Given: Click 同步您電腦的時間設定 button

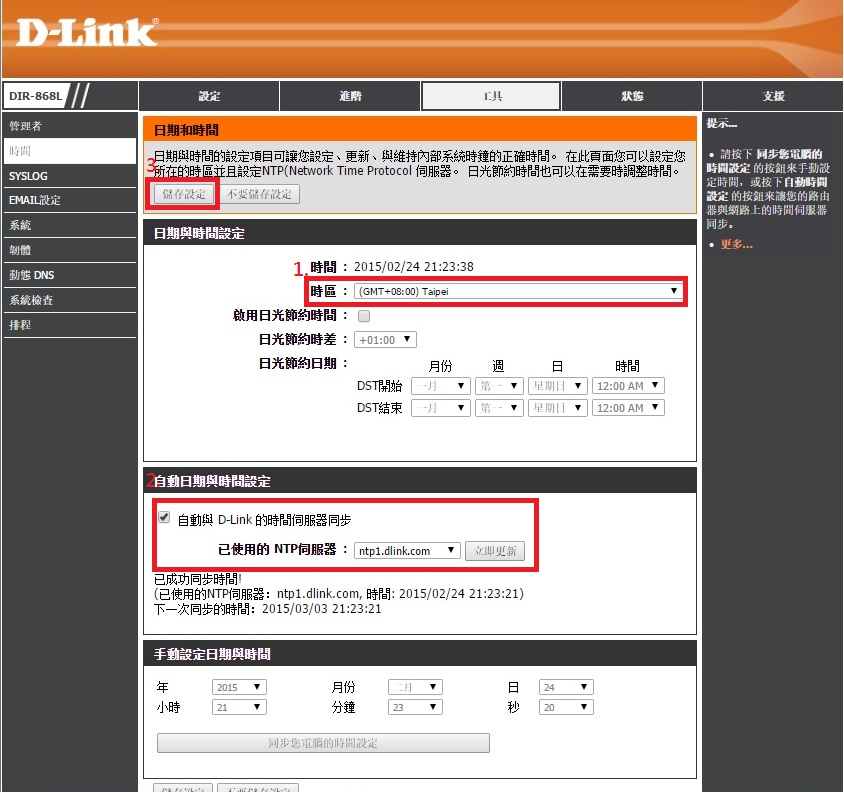Looking at the screenshot, I should click(323, 743).
